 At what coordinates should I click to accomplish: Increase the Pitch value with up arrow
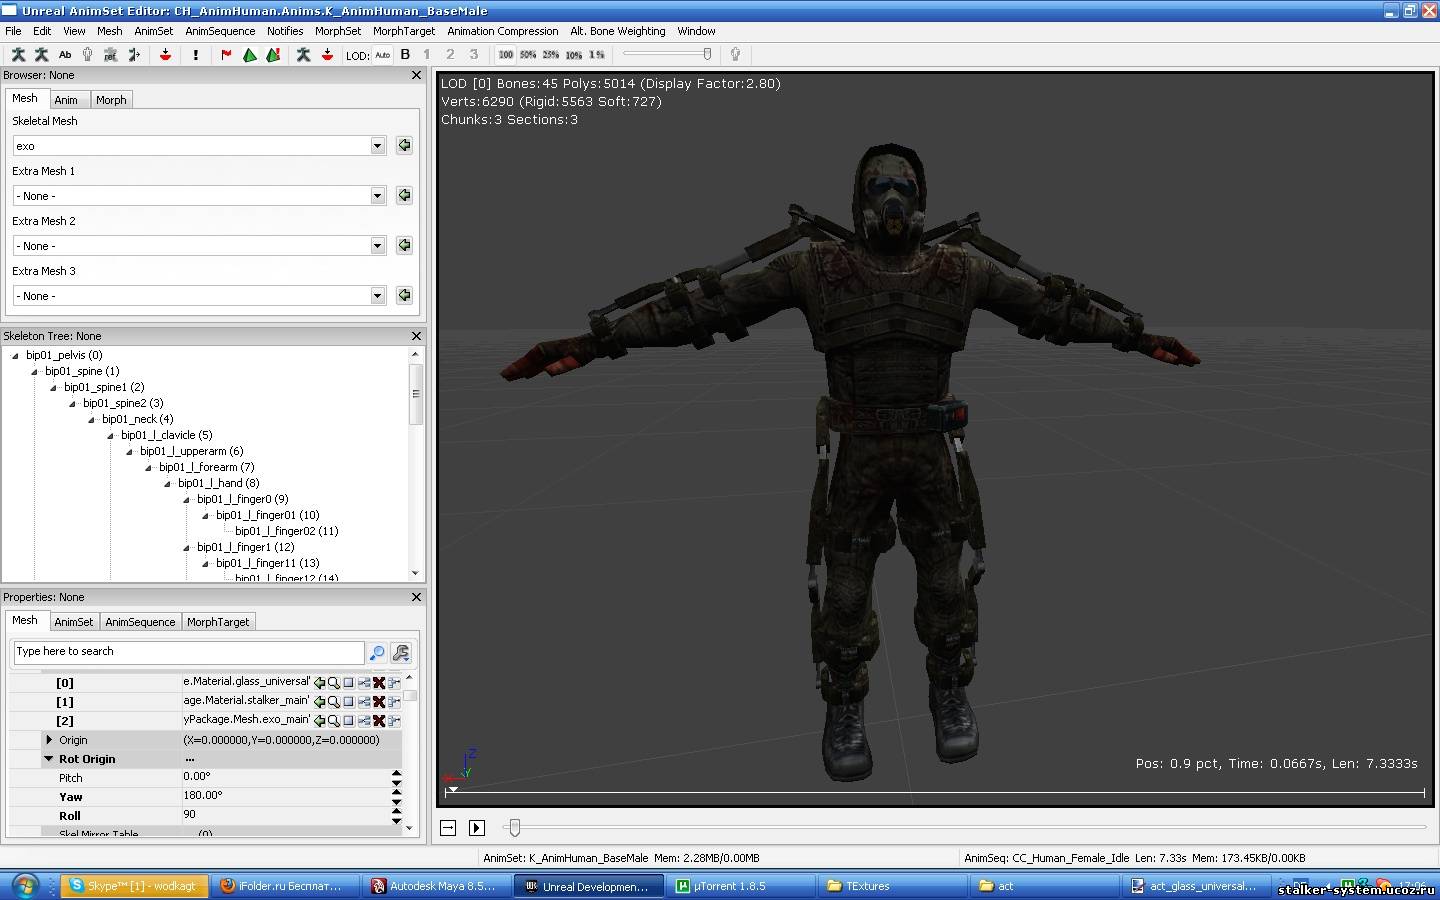point(396,773)
